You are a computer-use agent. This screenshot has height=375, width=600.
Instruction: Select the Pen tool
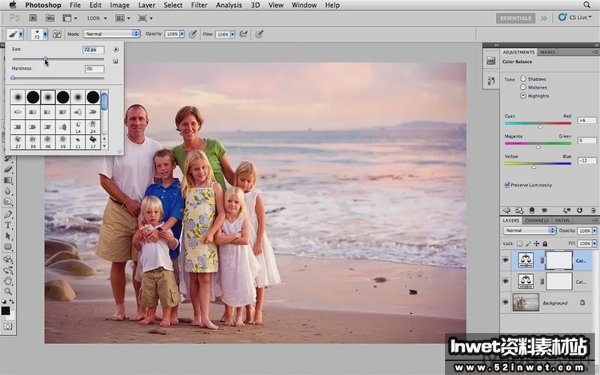tap(8, 214)
